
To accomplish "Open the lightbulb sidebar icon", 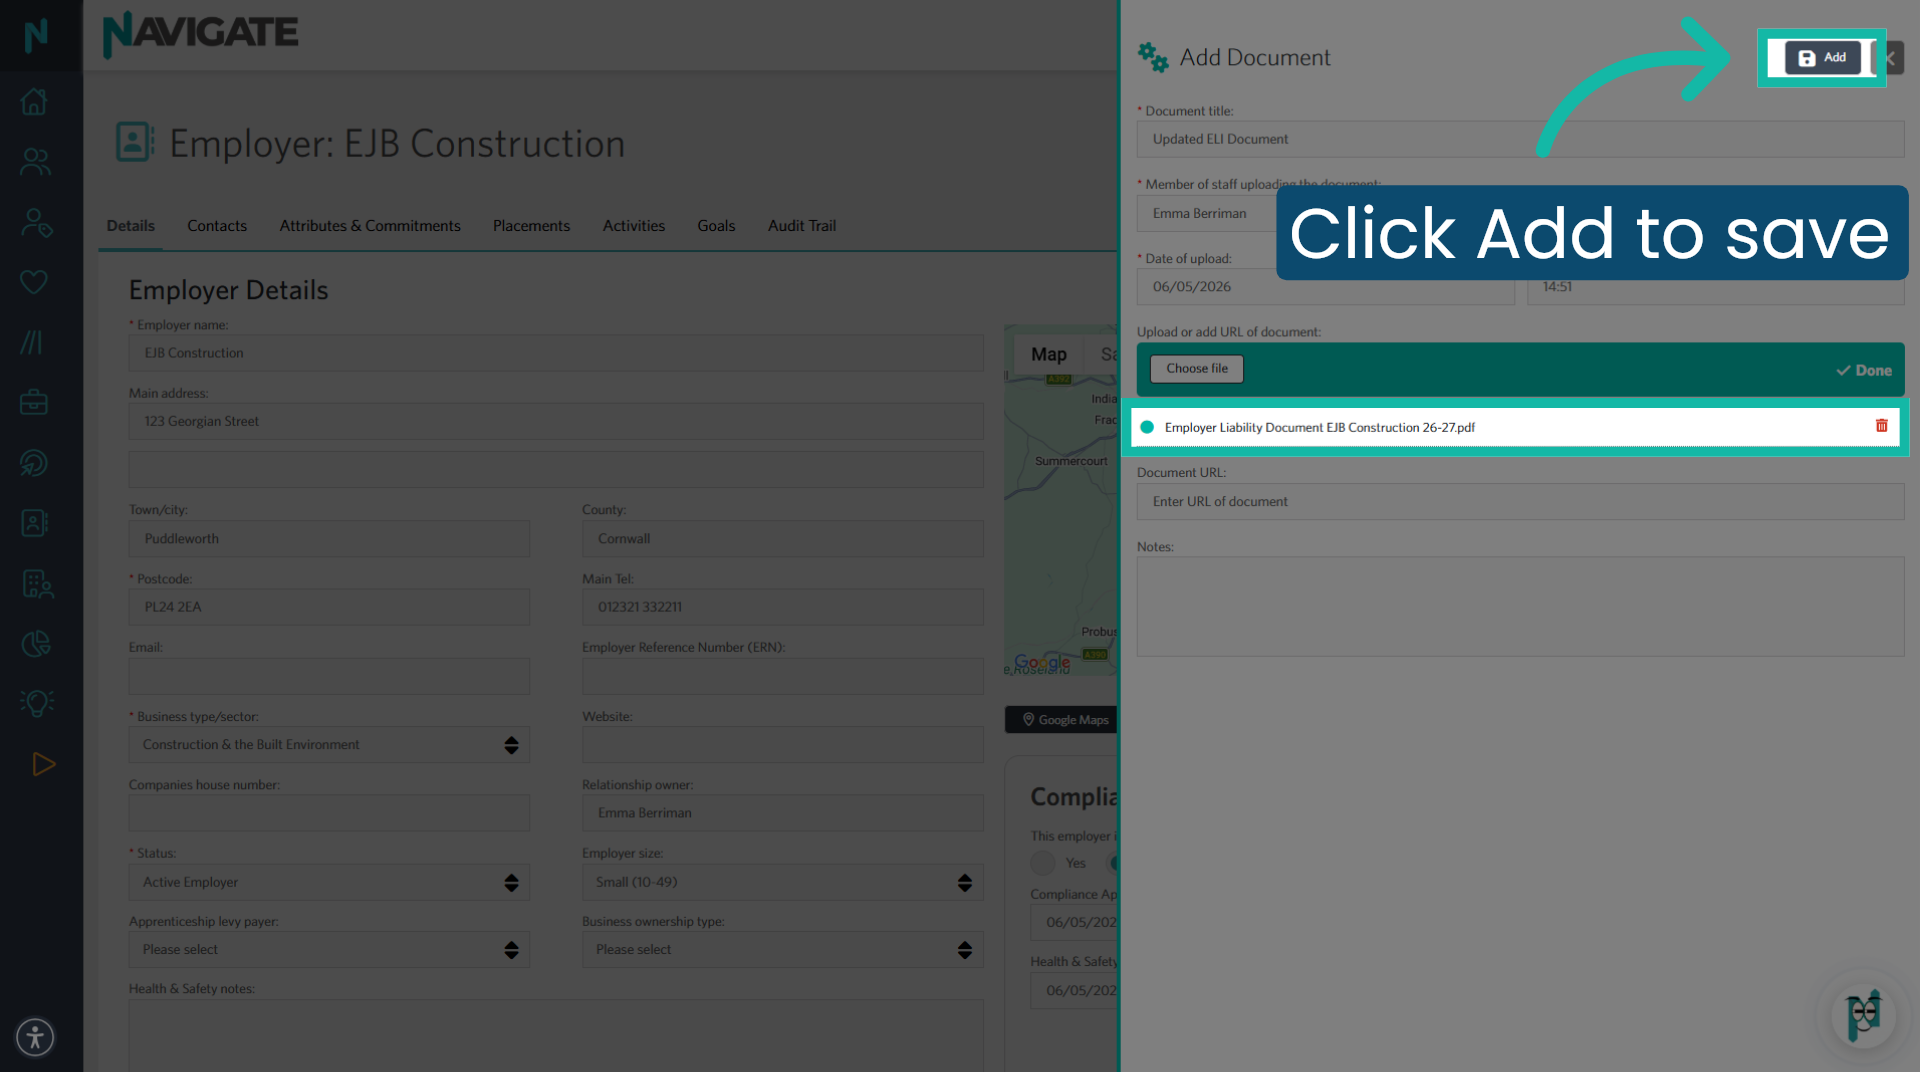I will [x=37, y=703].
